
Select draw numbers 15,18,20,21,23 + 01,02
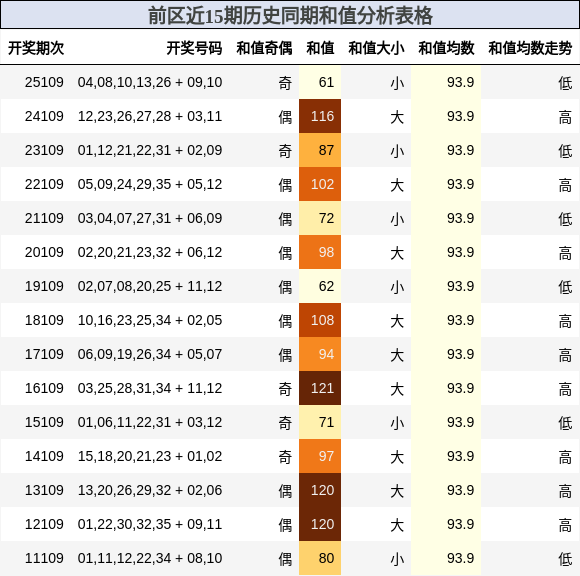point(150,457)
